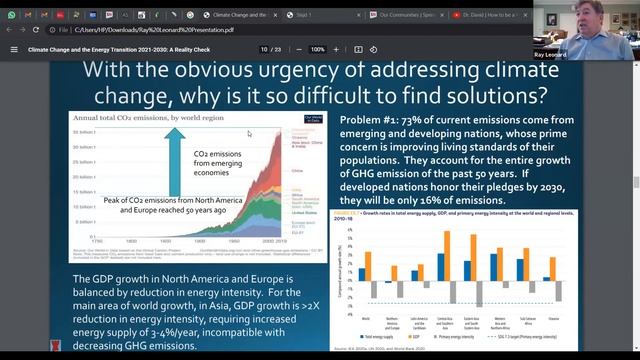Click the Our World in Data logo
Screen dimensions: 640x360
(x=313, y=119)
